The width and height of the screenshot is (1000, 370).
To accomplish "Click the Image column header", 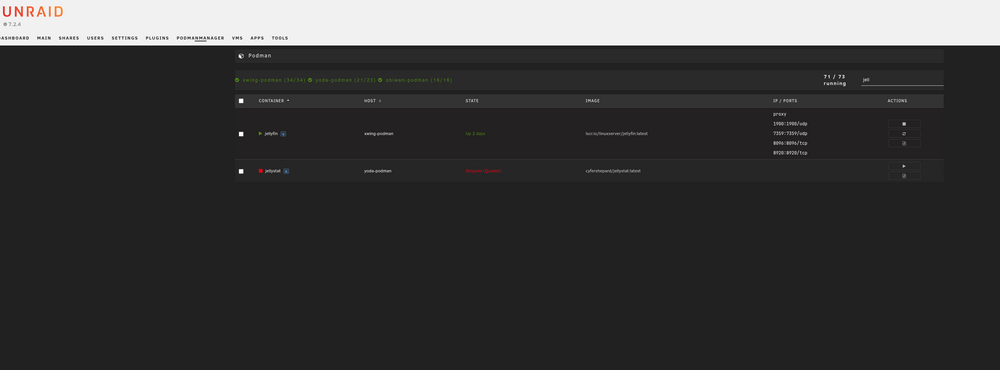I will coord(592,101).
